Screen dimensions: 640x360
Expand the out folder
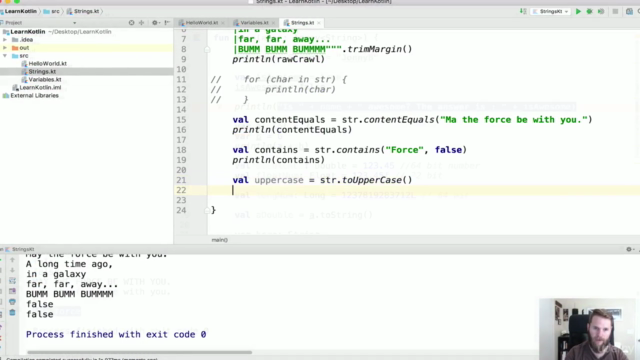(x=5, y=48)
